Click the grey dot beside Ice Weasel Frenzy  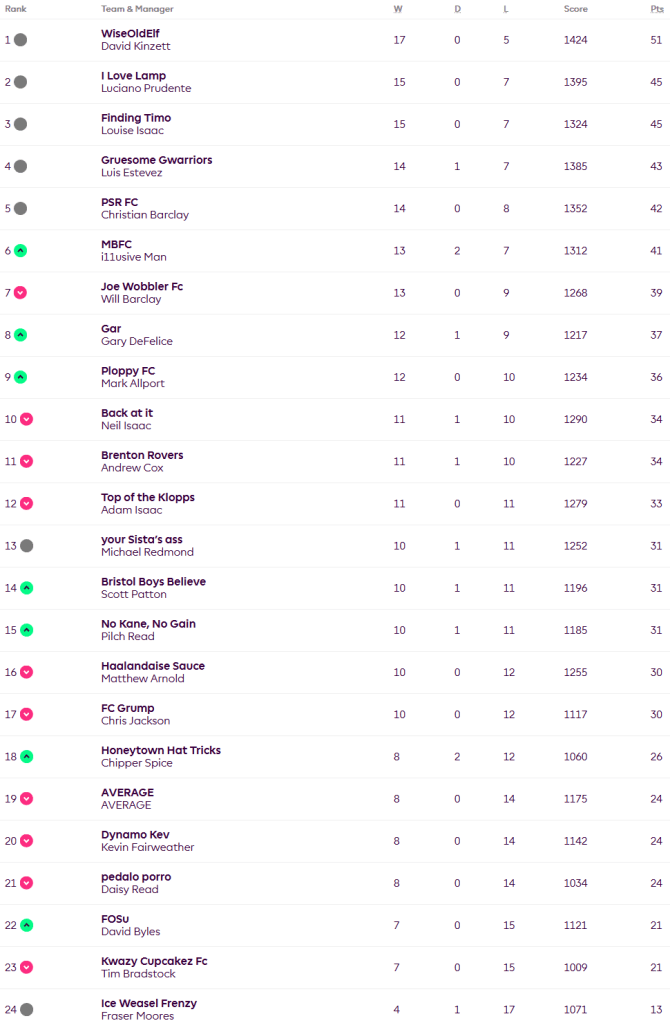(x=26, y=1010)
